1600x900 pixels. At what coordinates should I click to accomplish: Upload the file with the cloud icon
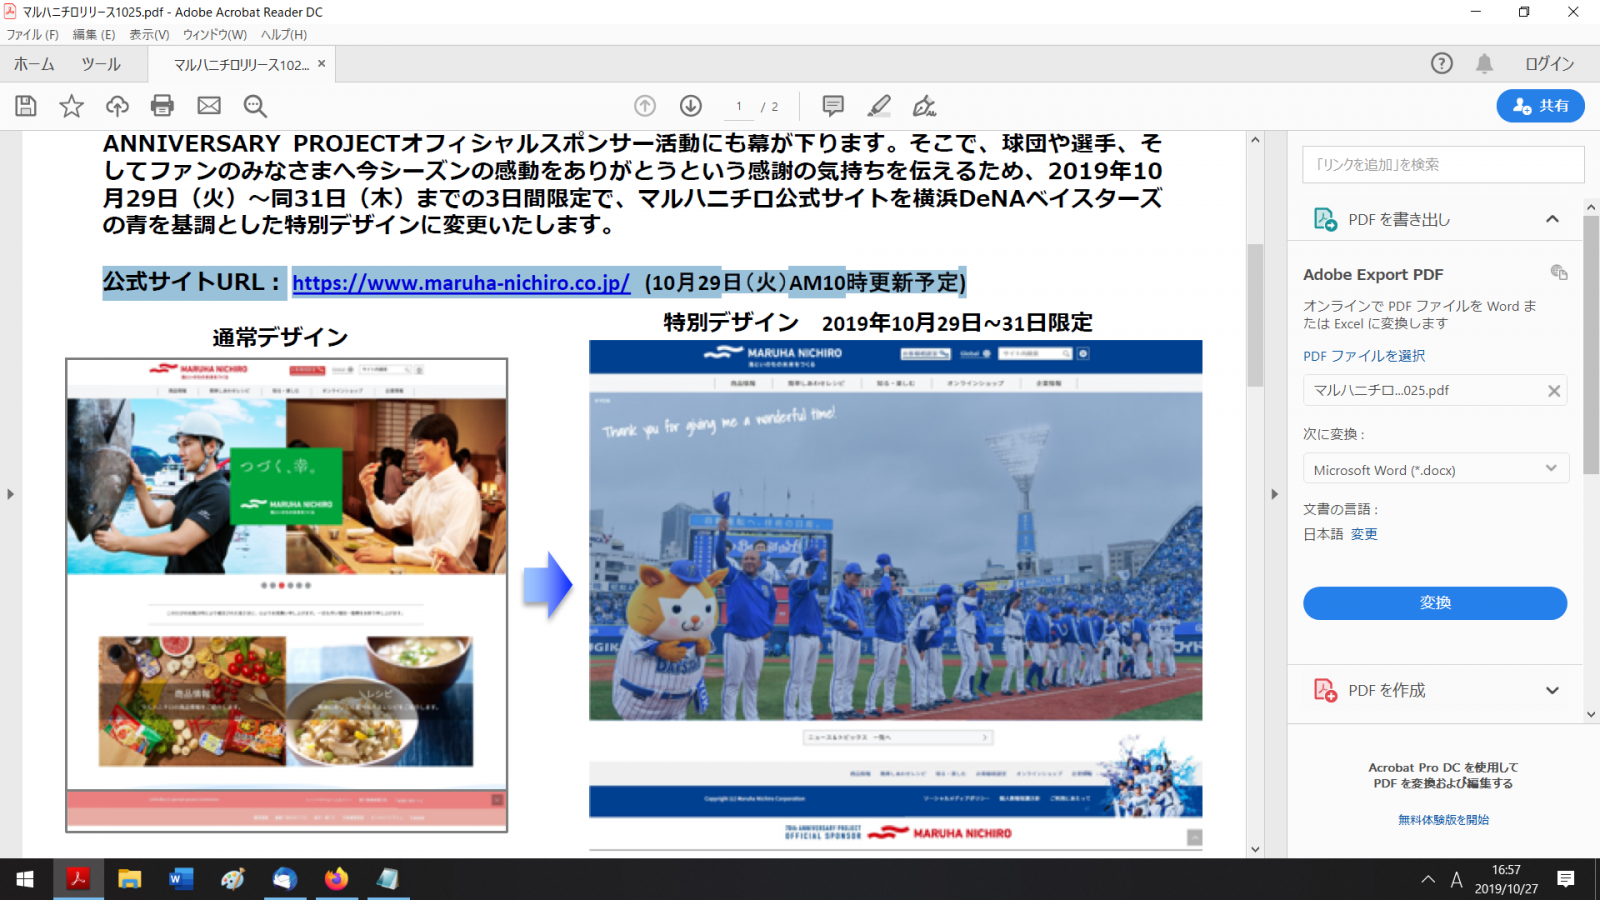coord(117,106)
